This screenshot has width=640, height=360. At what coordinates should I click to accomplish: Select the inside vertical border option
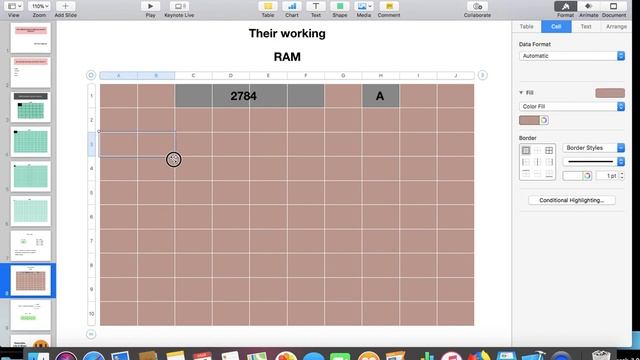click(537, 162)
